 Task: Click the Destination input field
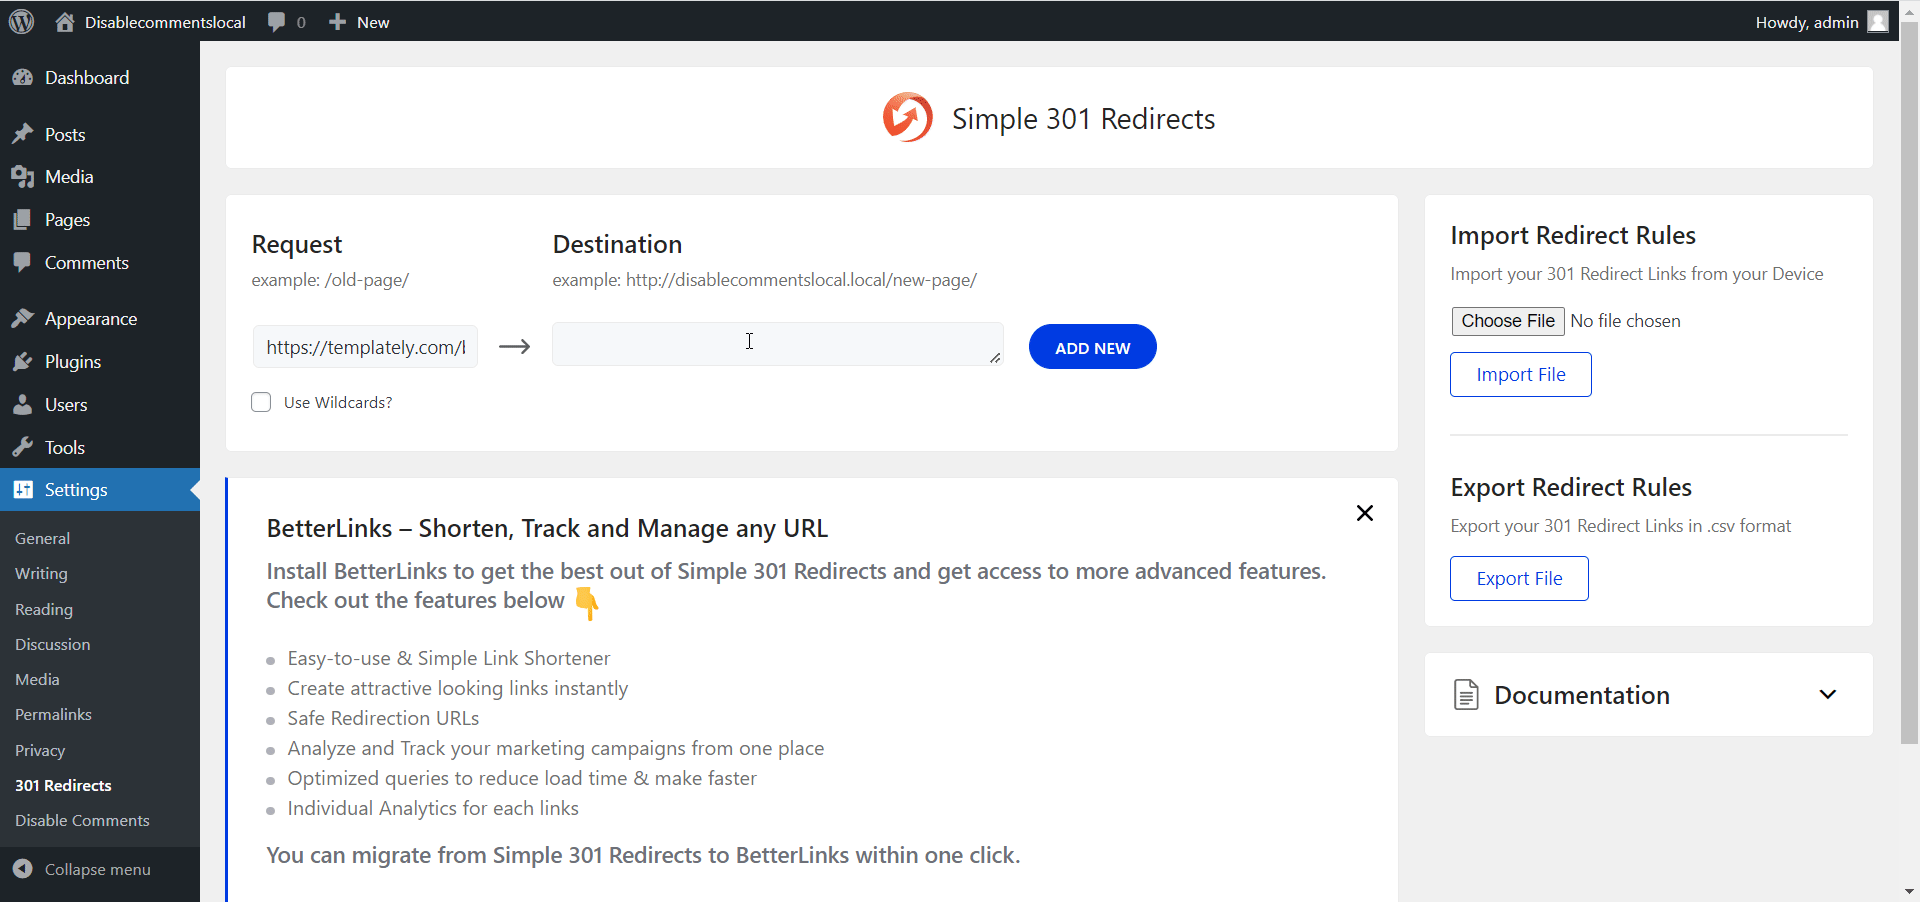[x=778, y=344]
